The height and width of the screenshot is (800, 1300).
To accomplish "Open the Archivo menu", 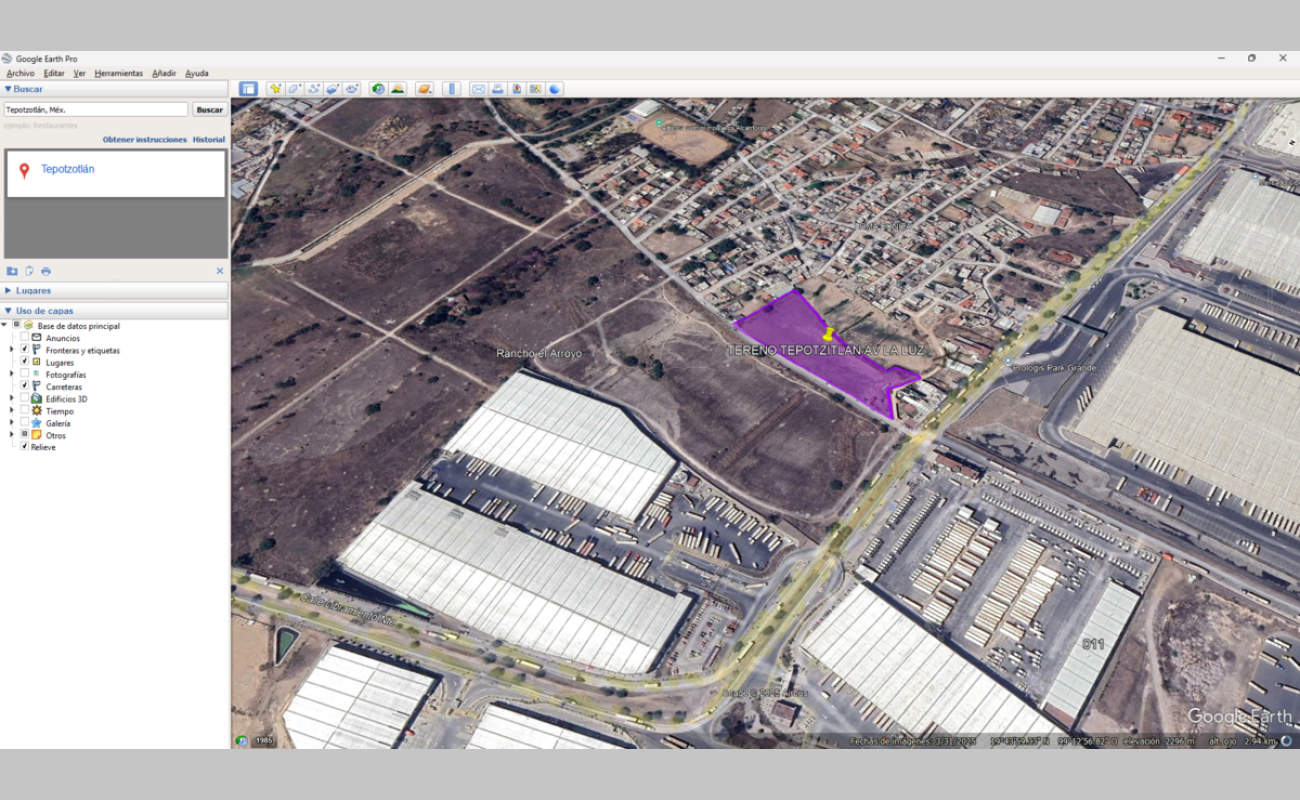I will [20, 73].
